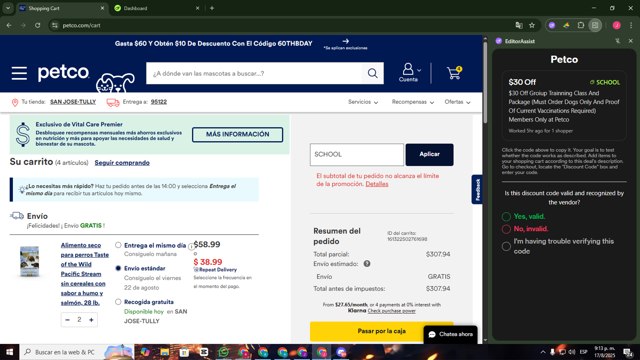Open the Windows Start menu
The width and height of the screenshot is (640, 360).
[9, 352]
